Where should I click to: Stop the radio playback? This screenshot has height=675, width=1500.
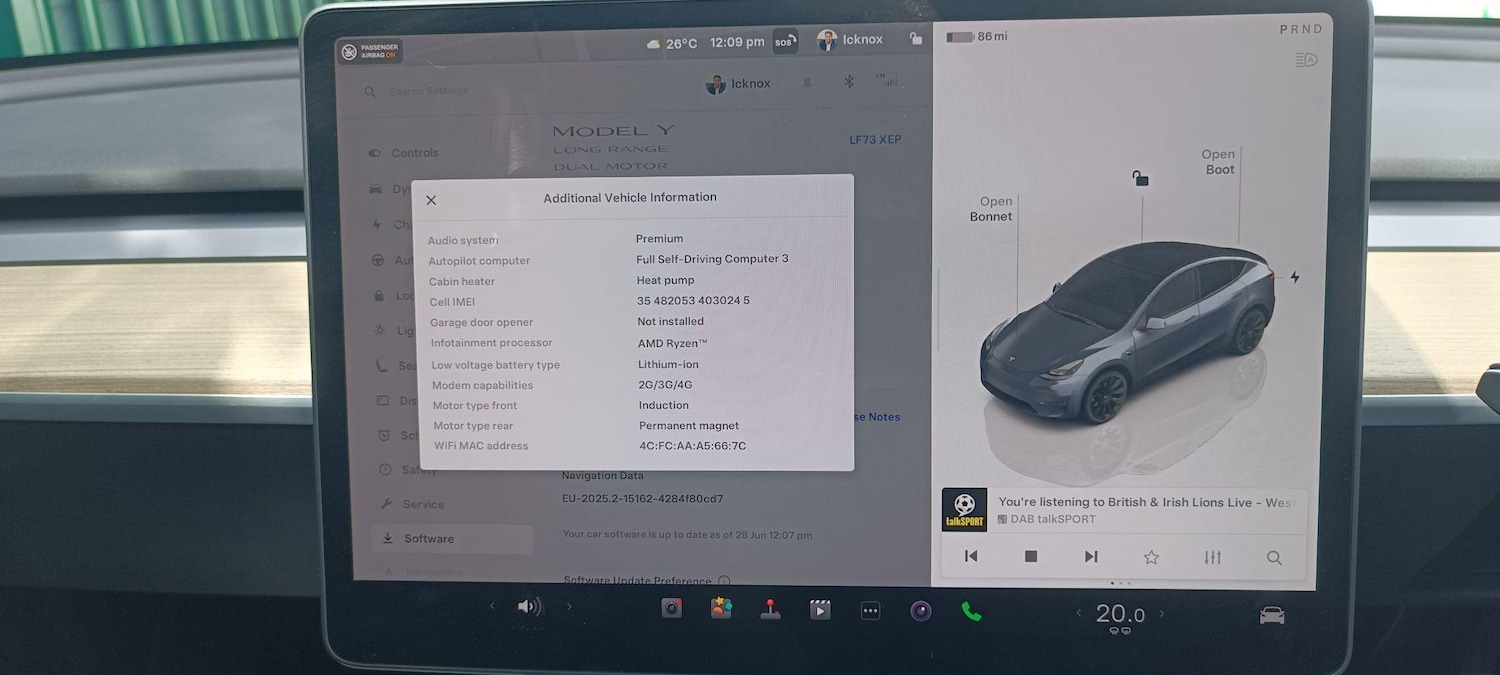point(1031,556)
